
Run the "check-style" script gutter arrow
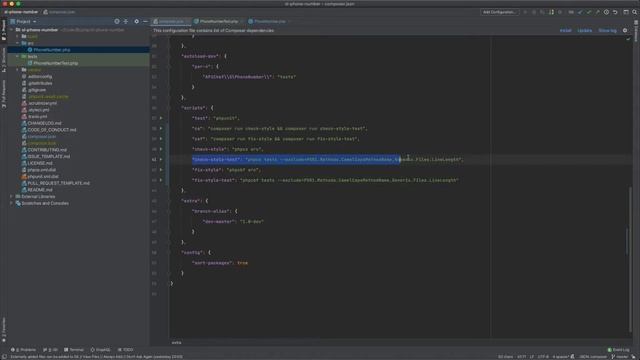[x=161, y=149]
